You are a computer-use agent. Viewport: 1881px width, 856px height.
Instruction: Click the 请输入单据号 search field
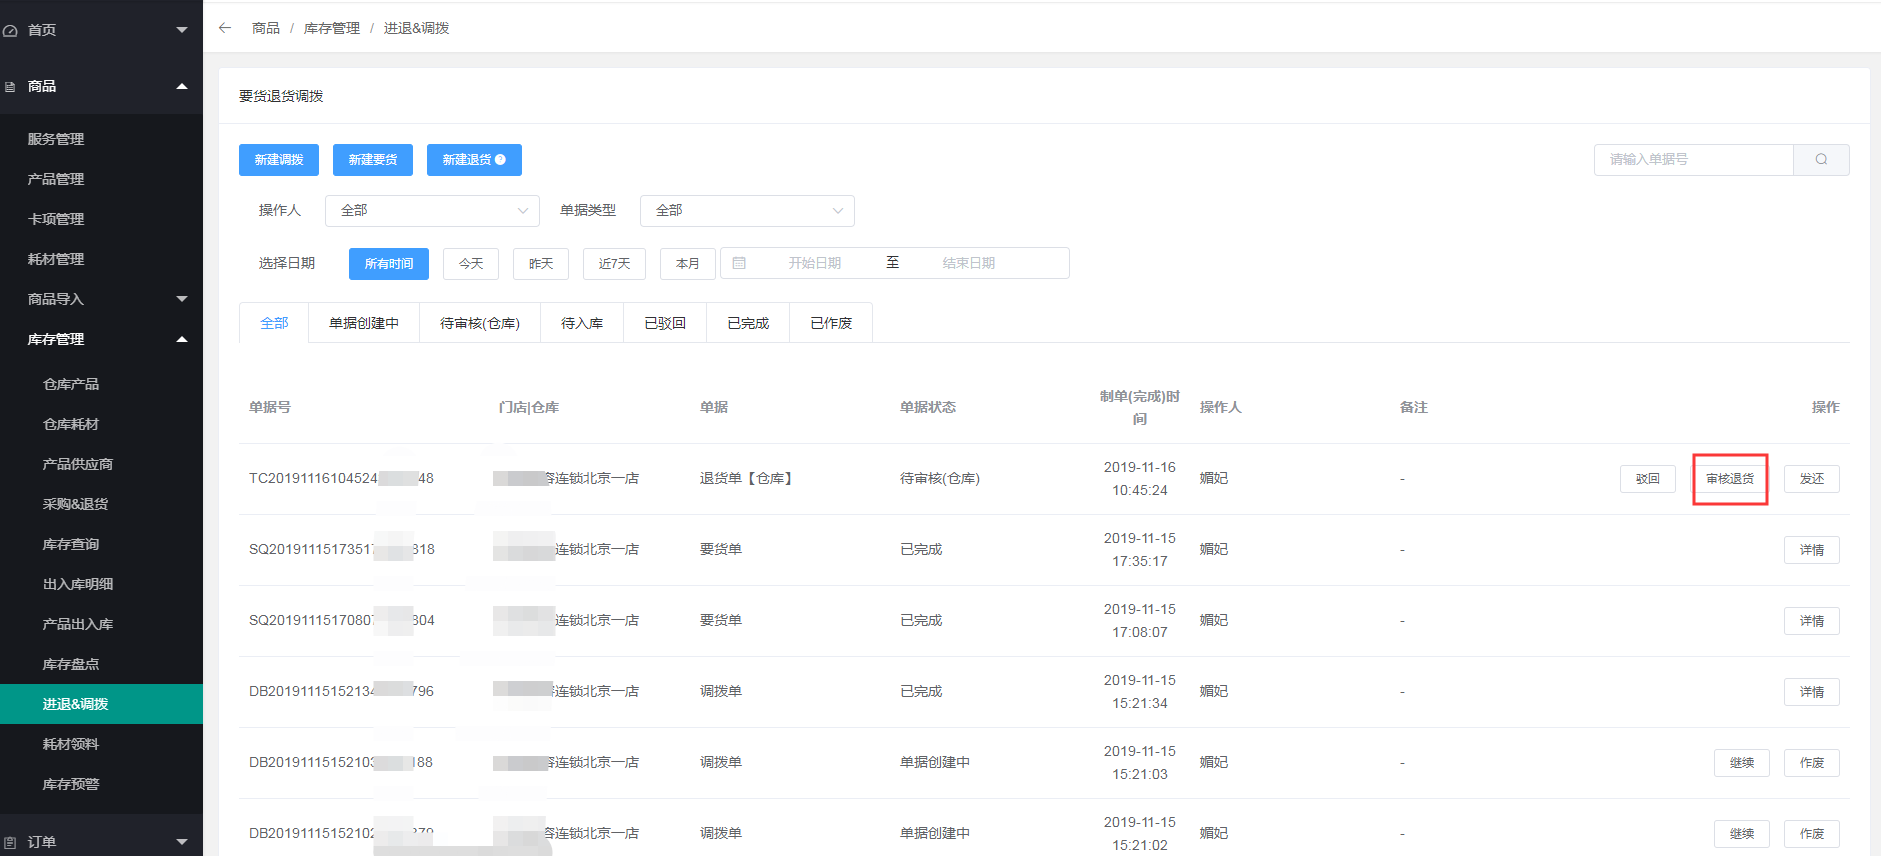tap(1693, 160)
